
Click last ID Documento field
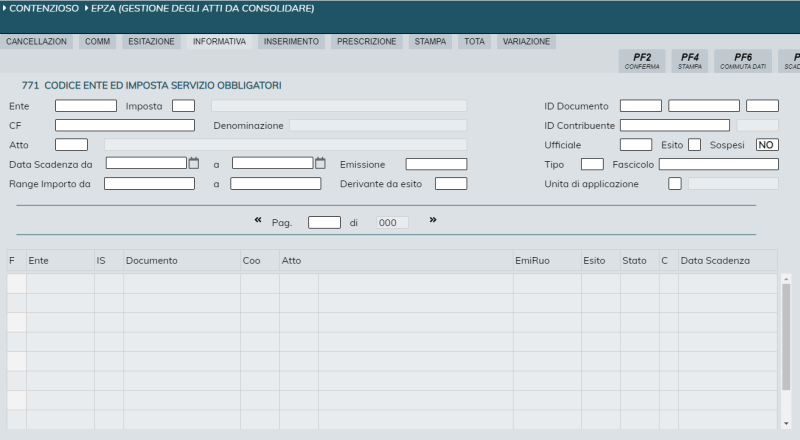(762, 106)
